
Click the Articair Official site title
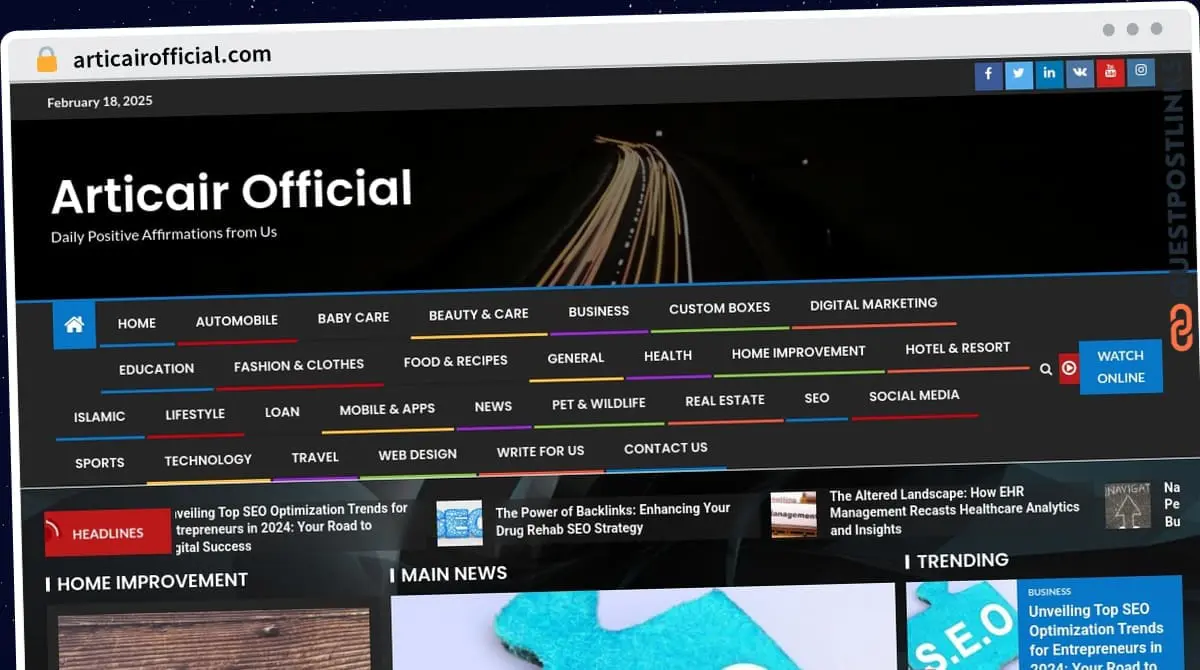pos(232,193)
